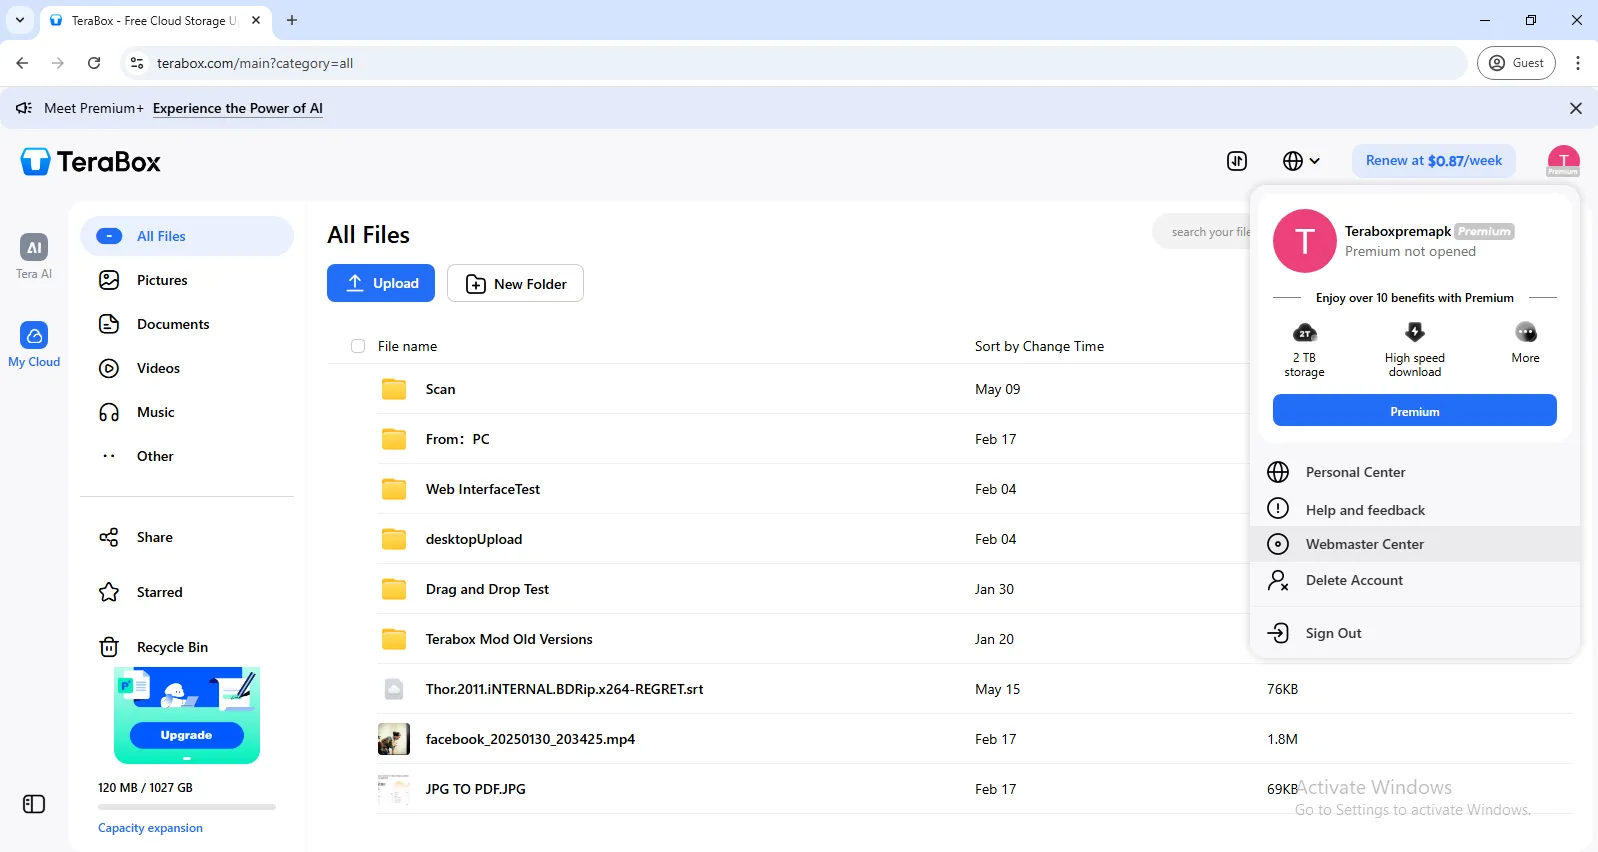The height and width of the screenshot is (852, 1598).
Task: Click the blue Premium button
Action: coord(1414,411)
